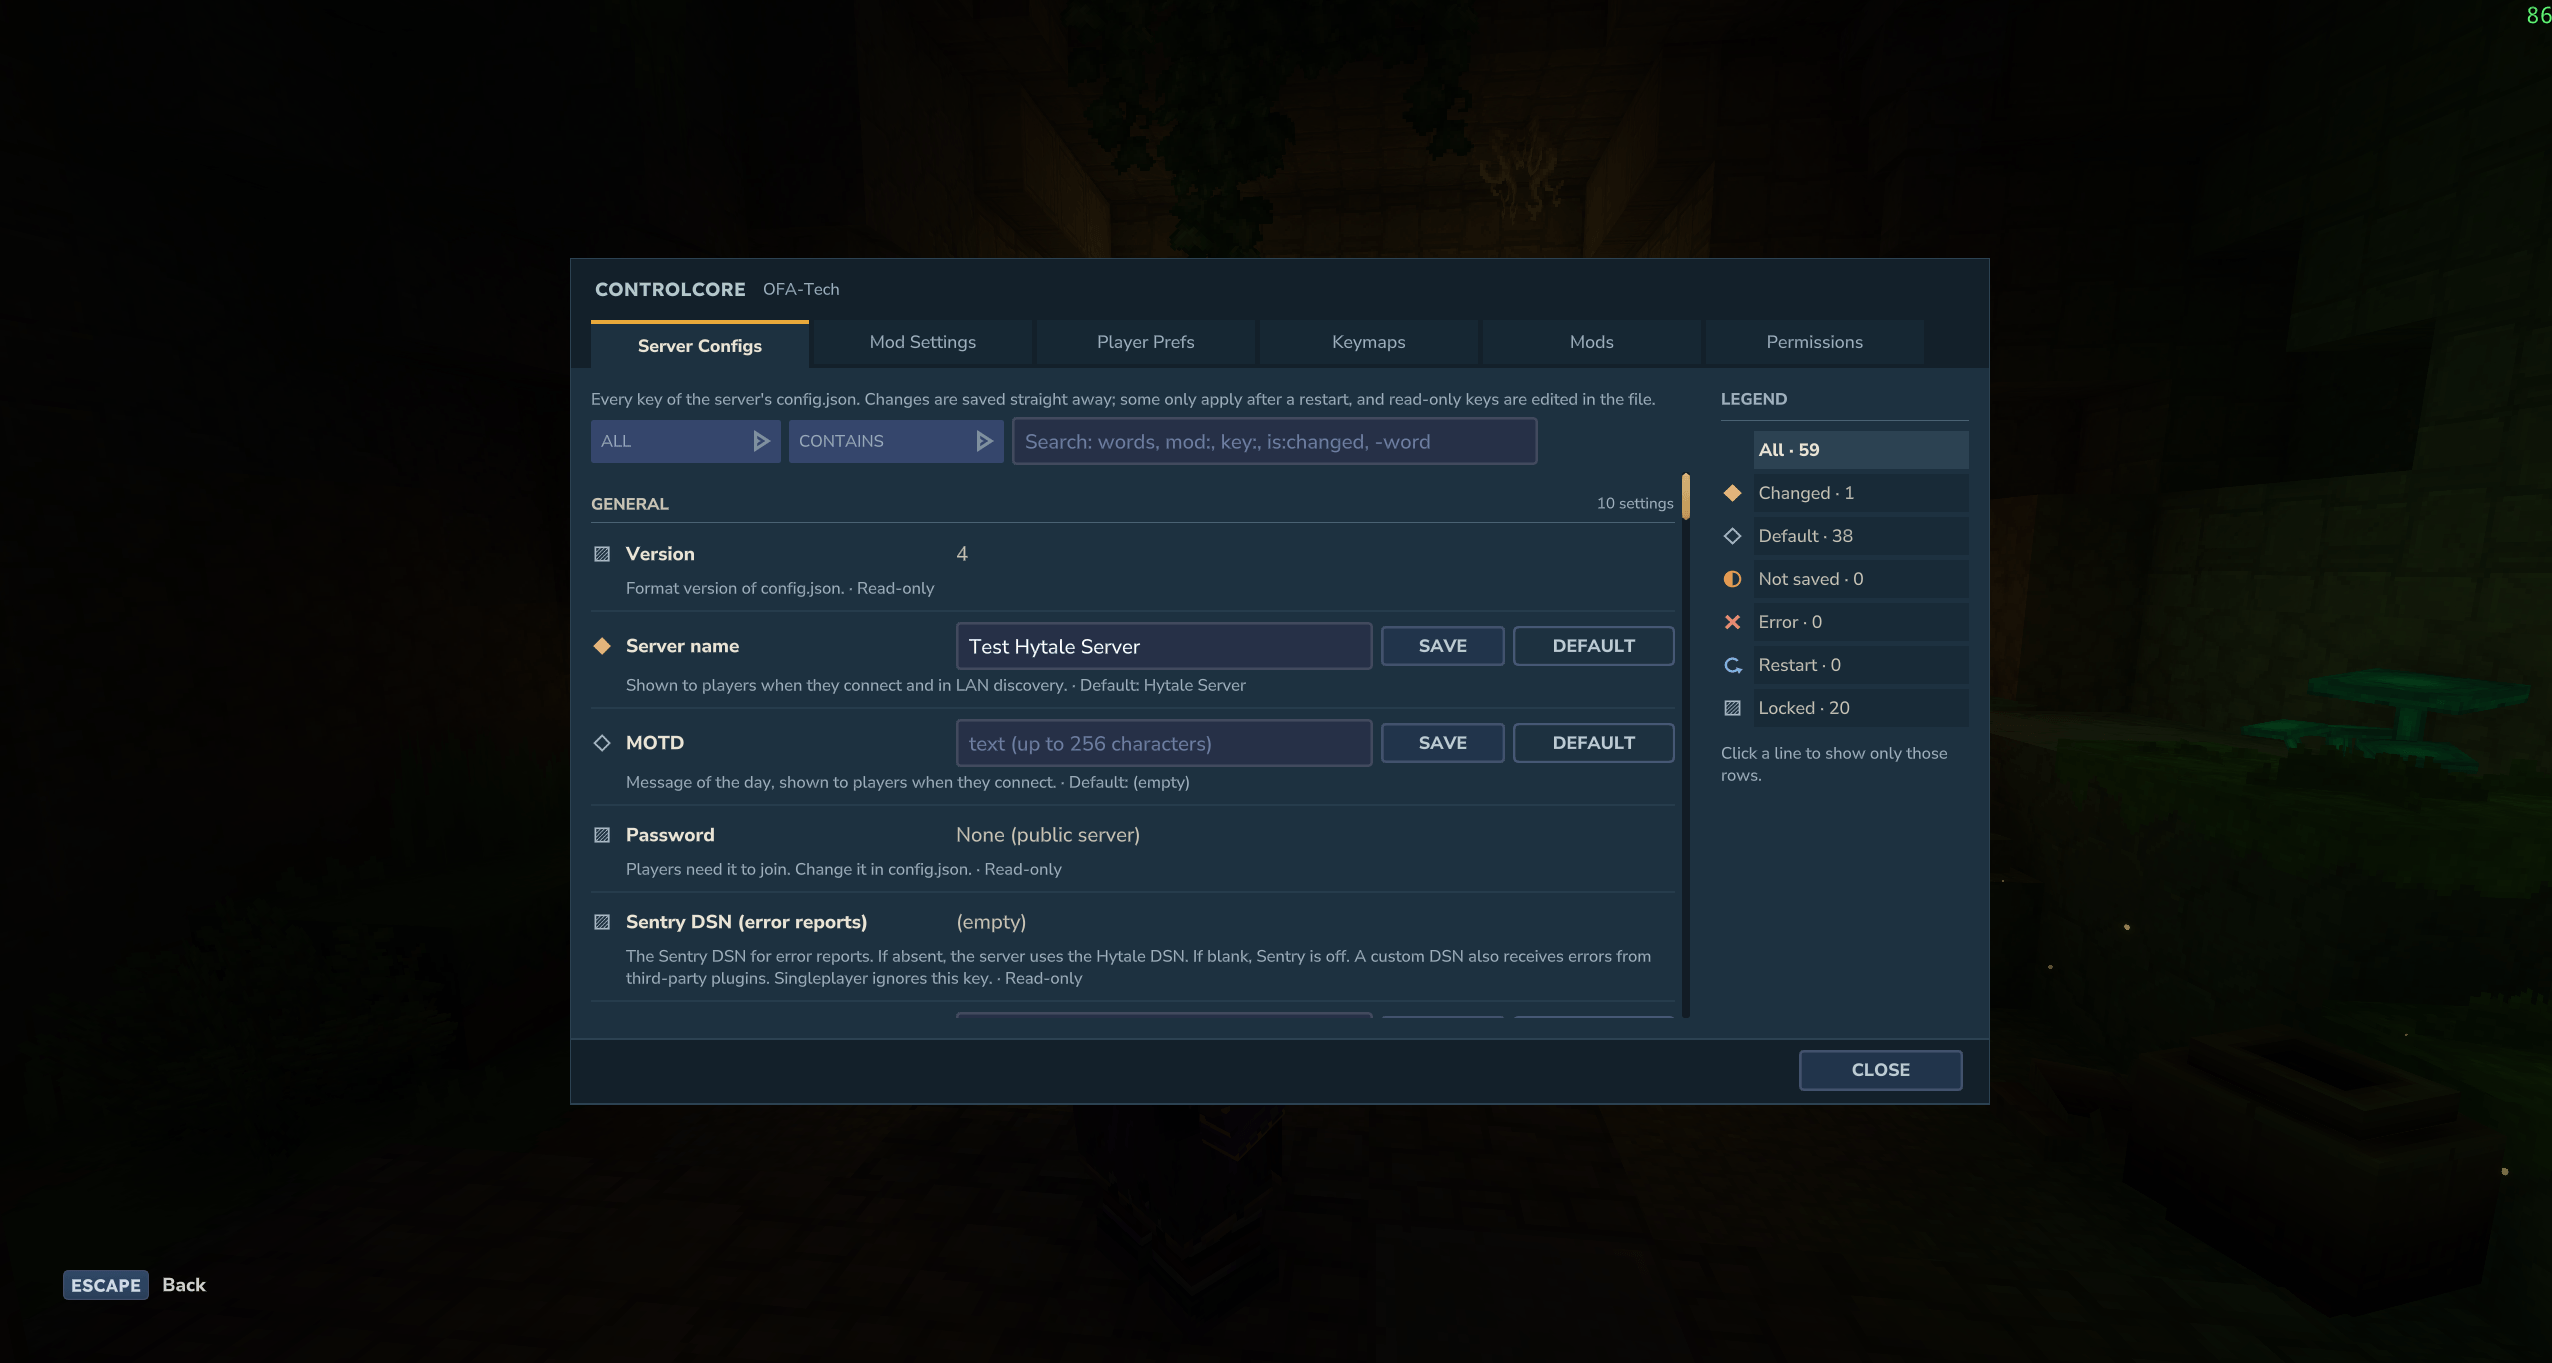Screen dimensions: 2552x1363
Task: Filter rows by All · 59
Action: 1860,450
